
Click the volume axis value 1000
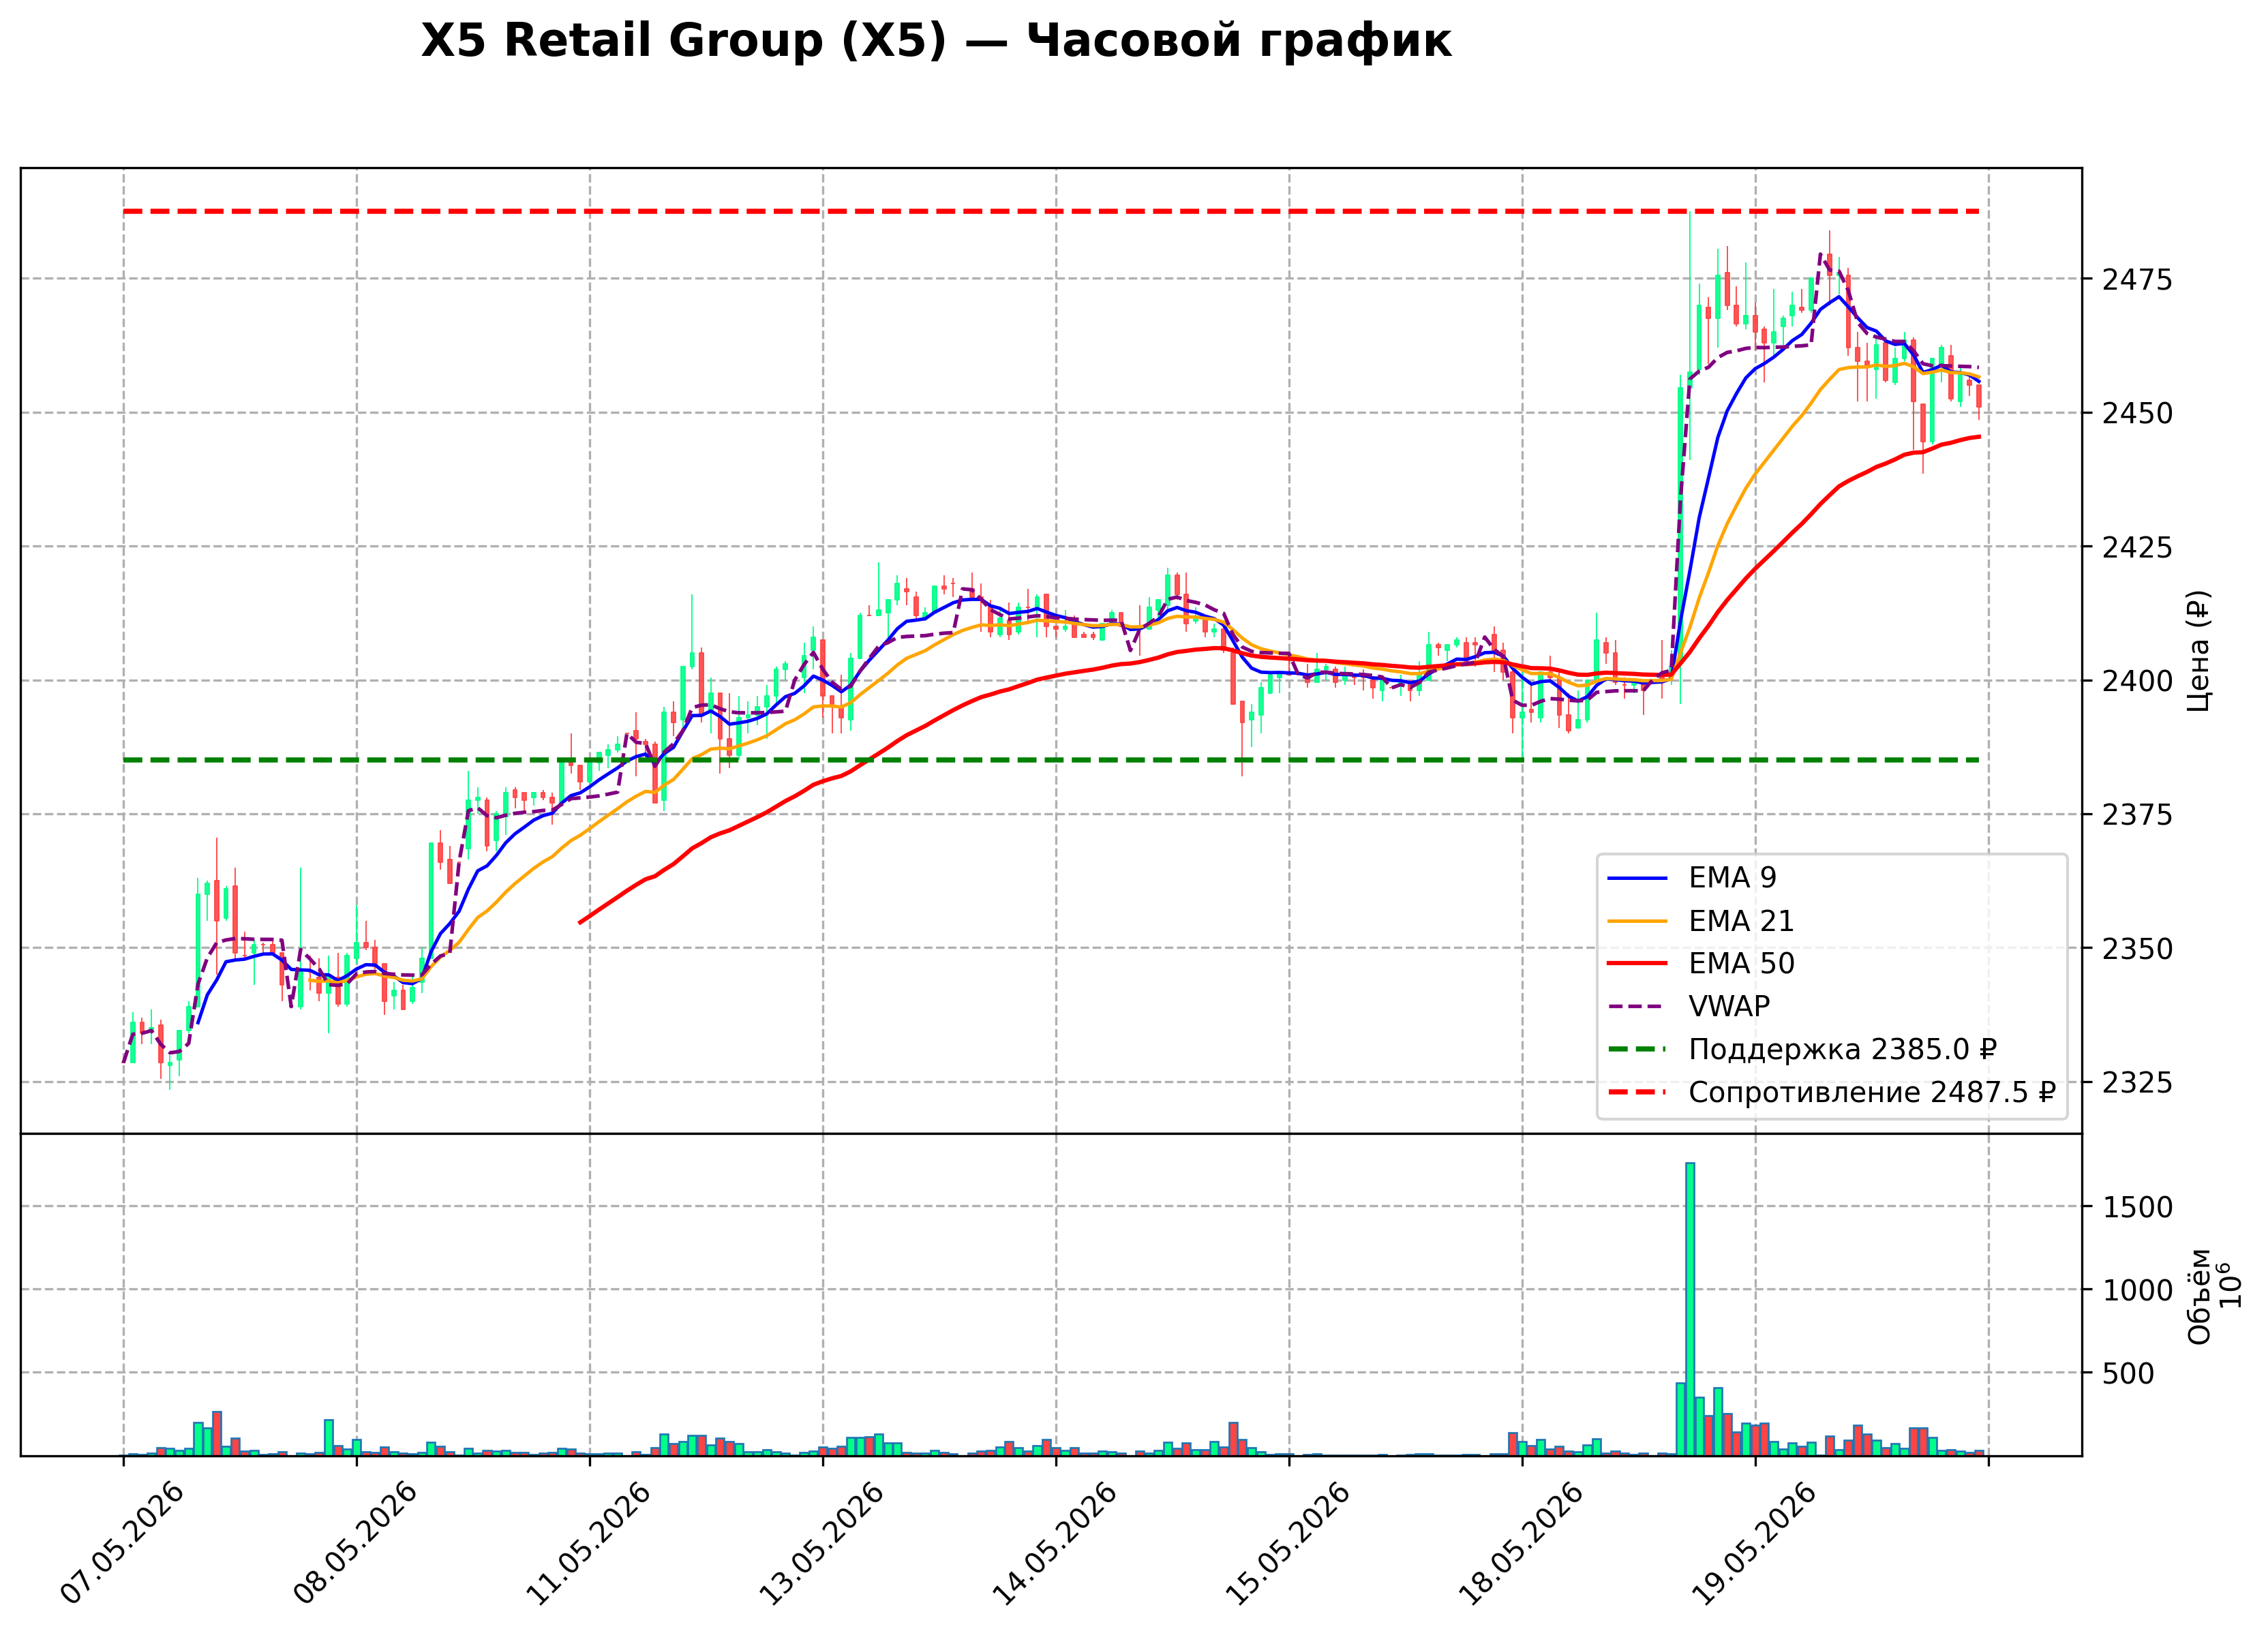pyautogui.click(x=2138, y=1290)
